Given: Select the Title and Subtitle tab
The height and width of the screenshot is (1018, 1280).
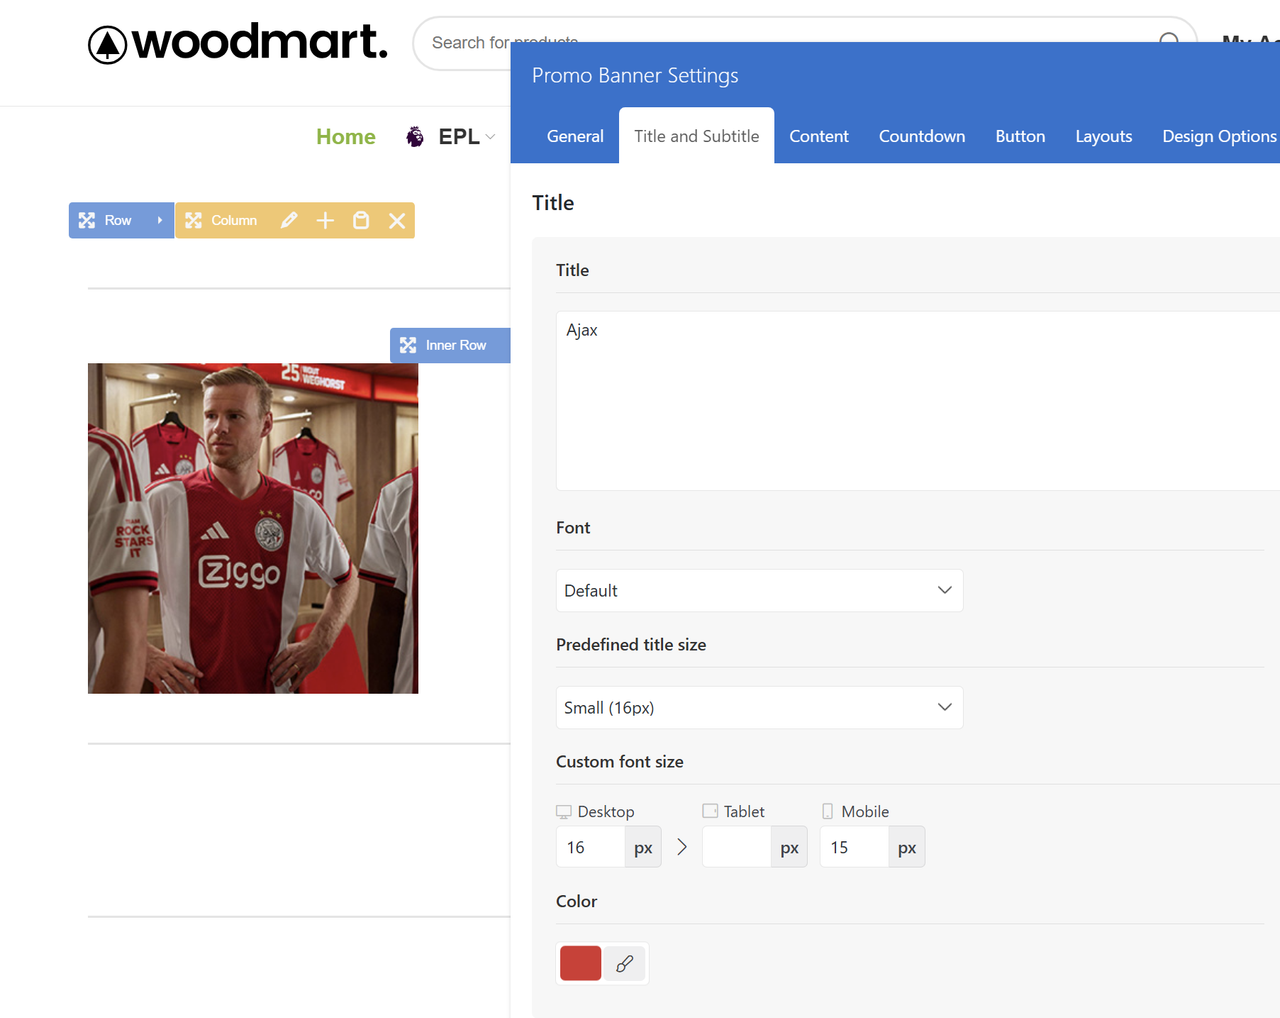Looking at the screenshot, I should tap(697, 136).
